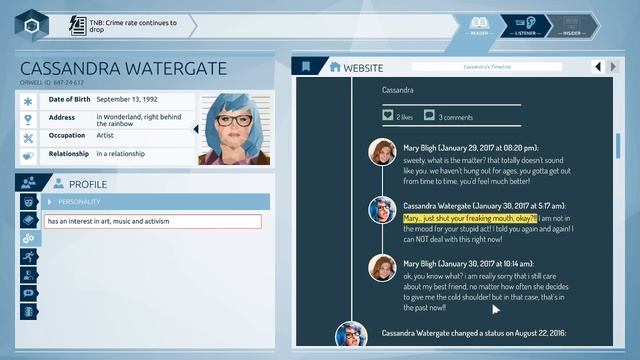Go forward with the right arrow button
The height and width of the screenshot is (360, 640).
(x=613, y=67)
